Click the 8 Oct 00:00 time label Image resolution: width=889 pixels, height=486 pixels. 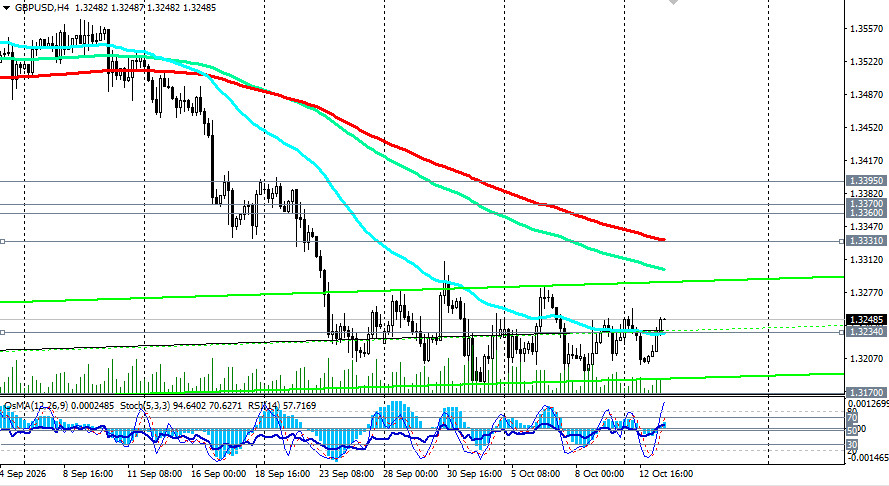(x=599, y=474)
